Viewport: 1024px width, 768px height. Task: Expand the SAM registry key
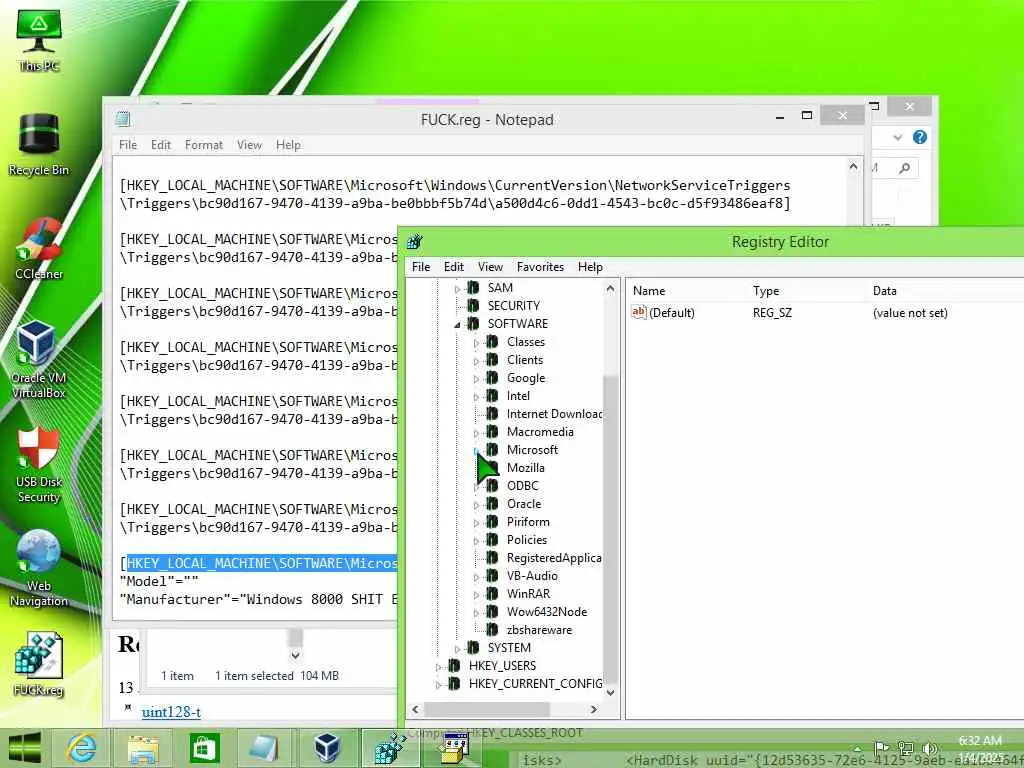click(457, 289)
